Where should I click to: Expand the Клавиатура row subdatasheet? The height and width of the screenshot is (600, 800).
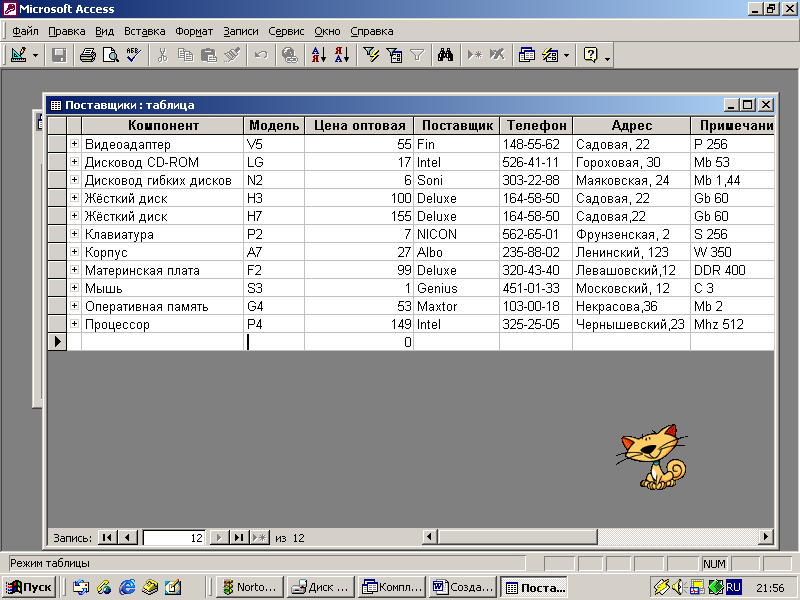74,234
